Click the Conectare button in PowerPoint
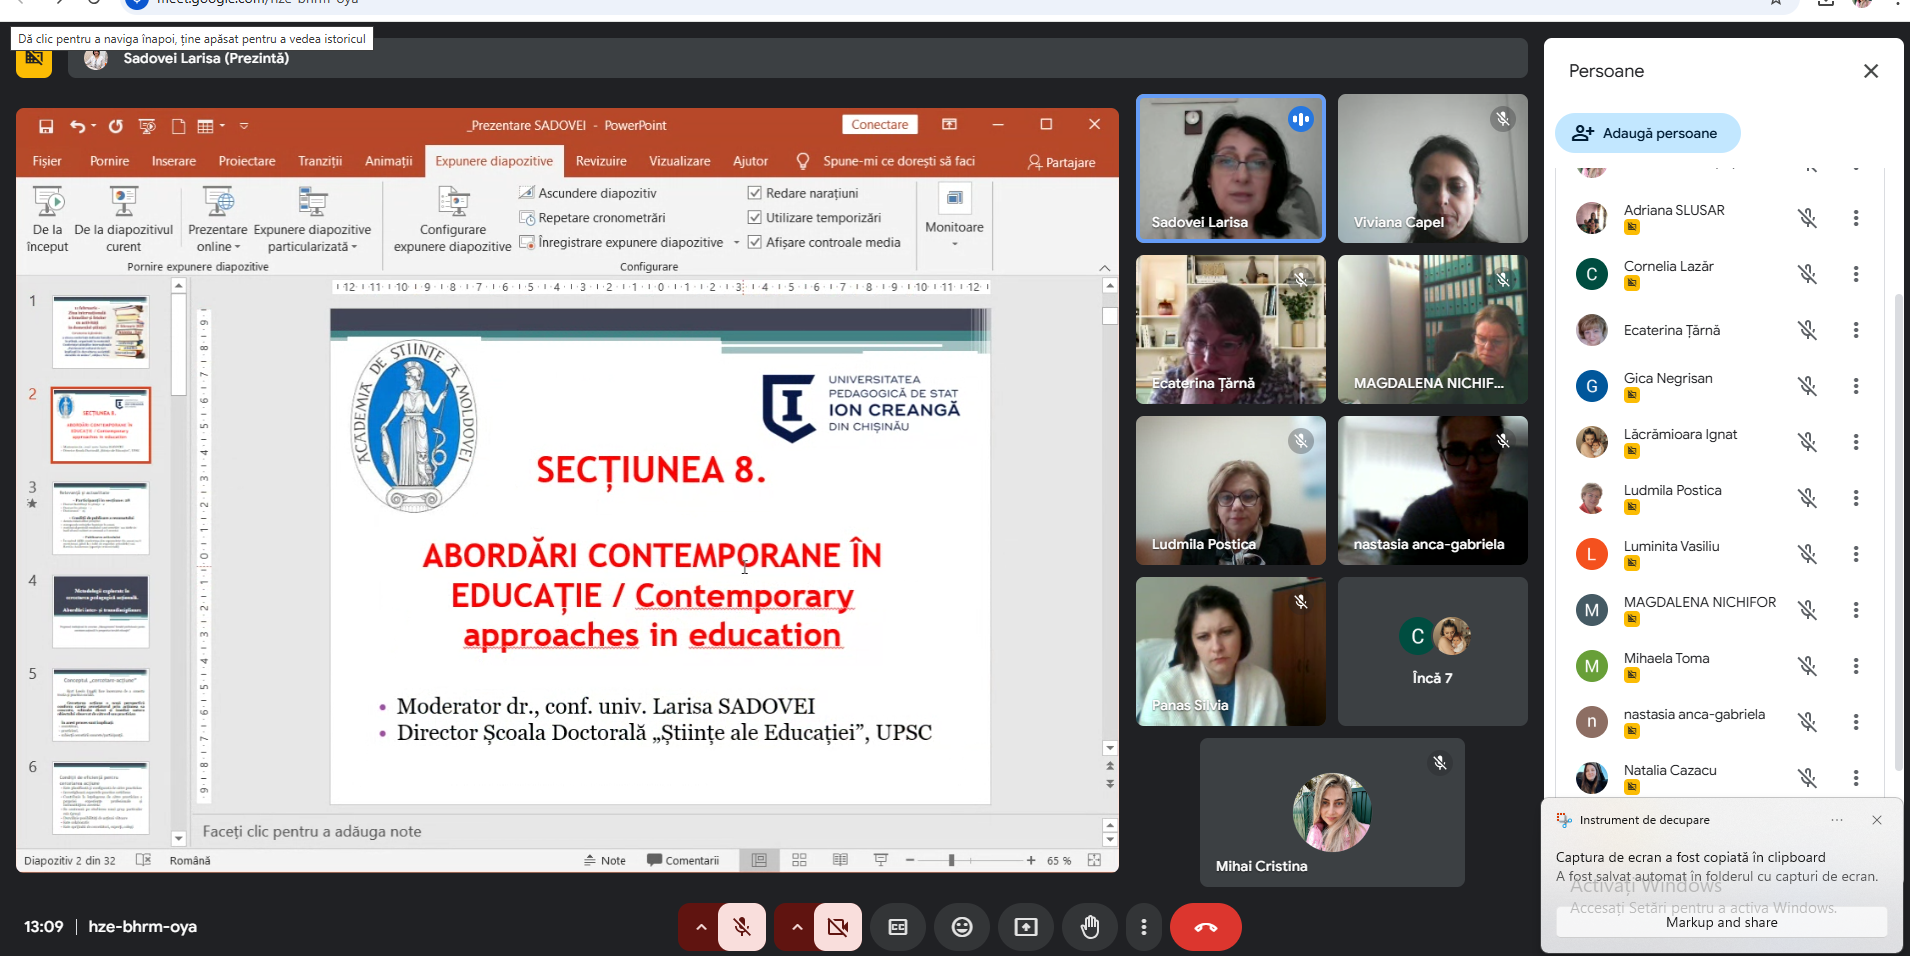1910x956 pixels. click(x=880, y=125)
